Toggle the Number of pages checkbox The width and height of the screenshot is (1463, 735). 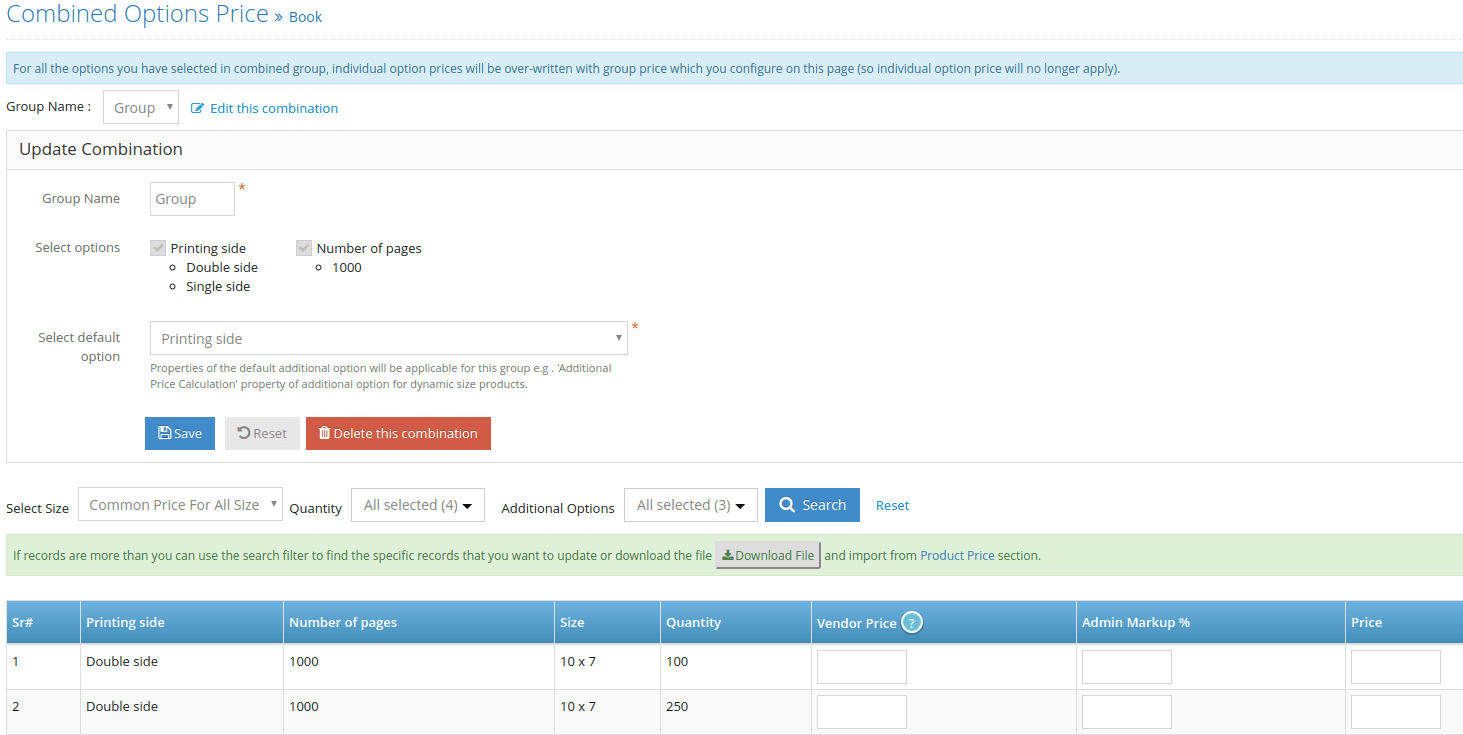304,248
